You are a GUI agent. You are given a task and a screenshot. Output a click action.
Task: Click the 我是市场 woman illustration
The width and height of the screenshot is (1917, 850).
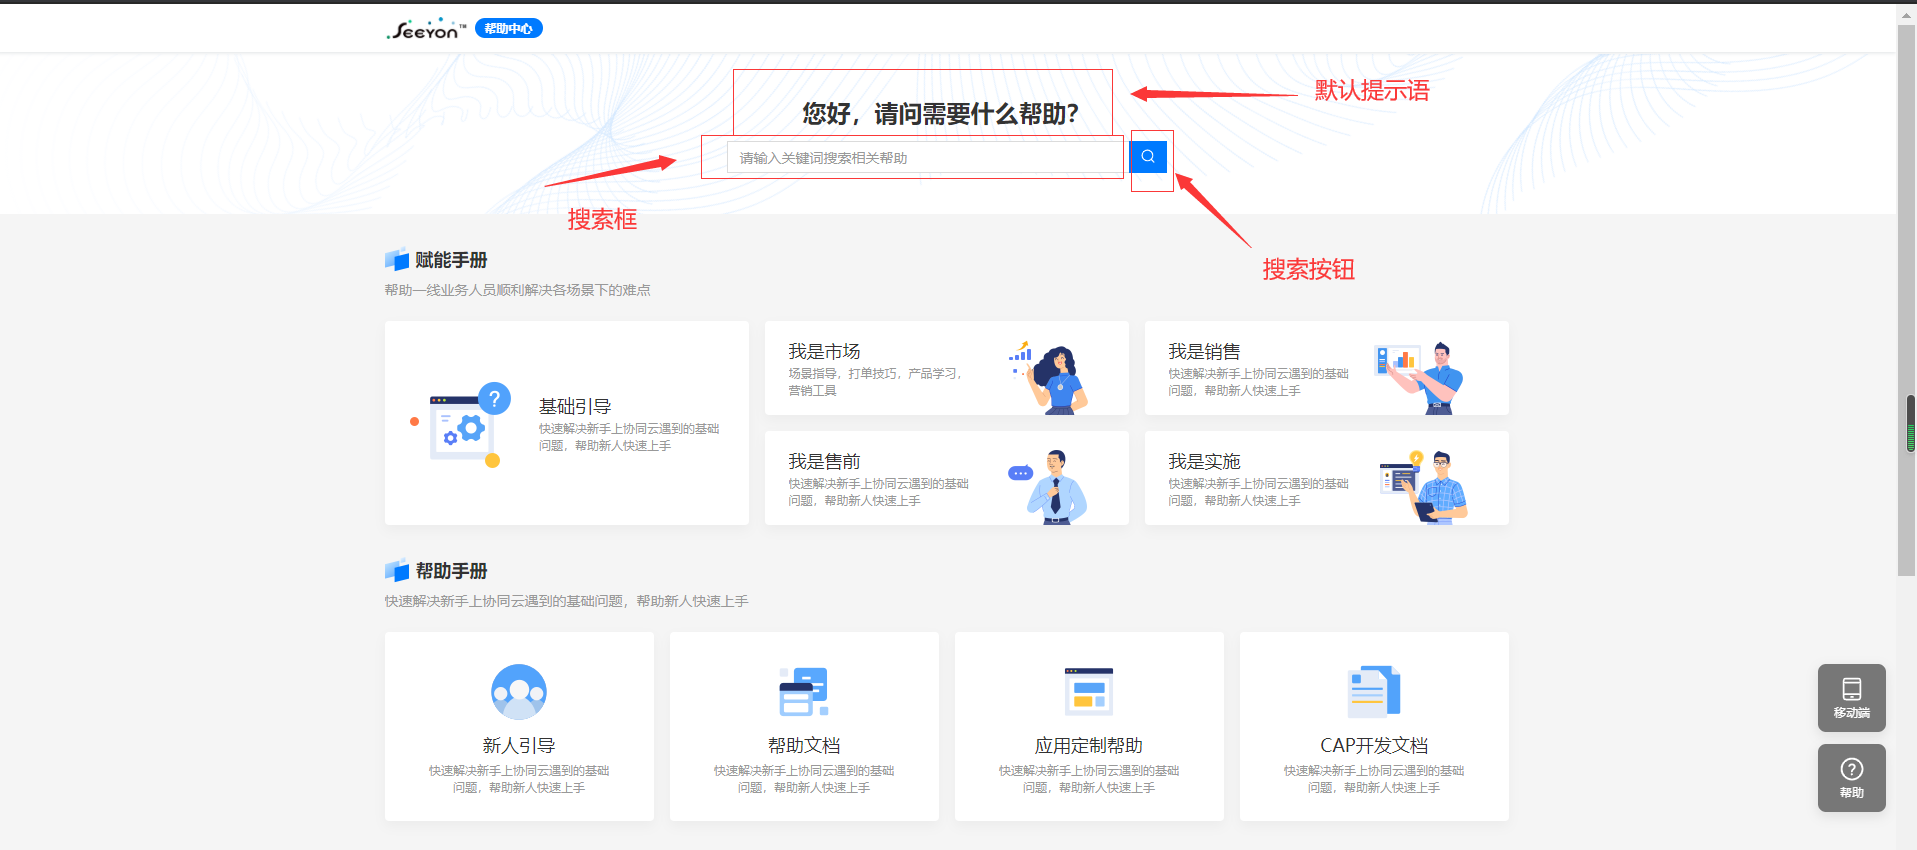[1048, 377]
